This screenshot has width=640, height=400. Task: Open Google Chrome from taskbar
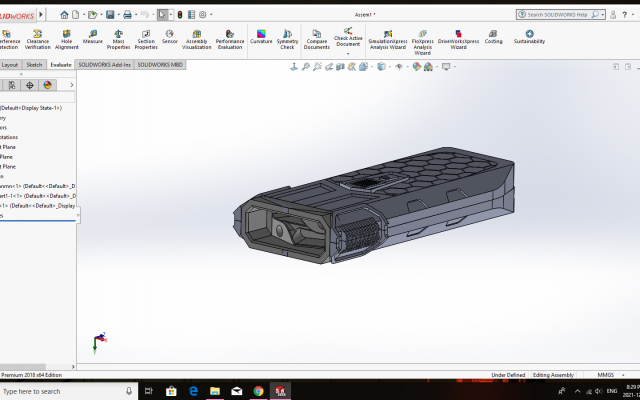(258, 391)
